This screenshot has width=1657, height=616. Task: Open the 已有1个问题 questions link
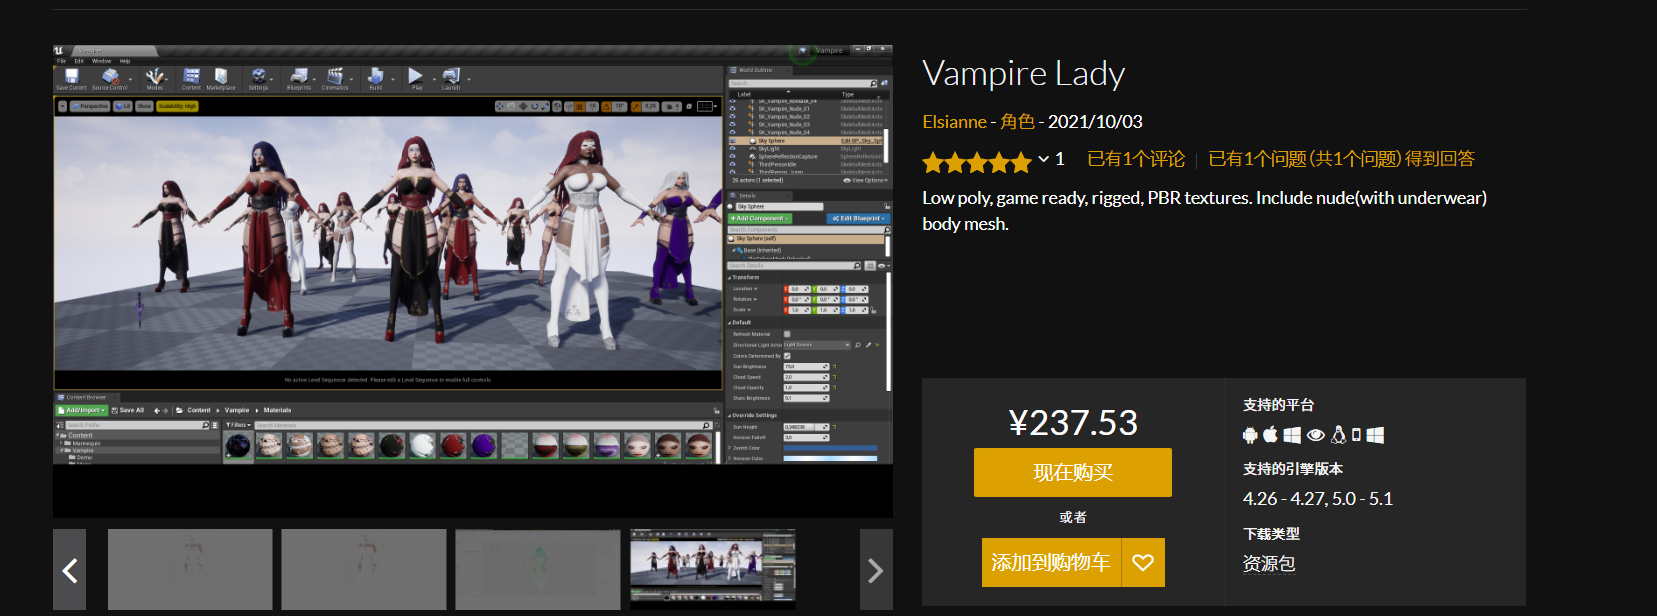point(1341,159)
